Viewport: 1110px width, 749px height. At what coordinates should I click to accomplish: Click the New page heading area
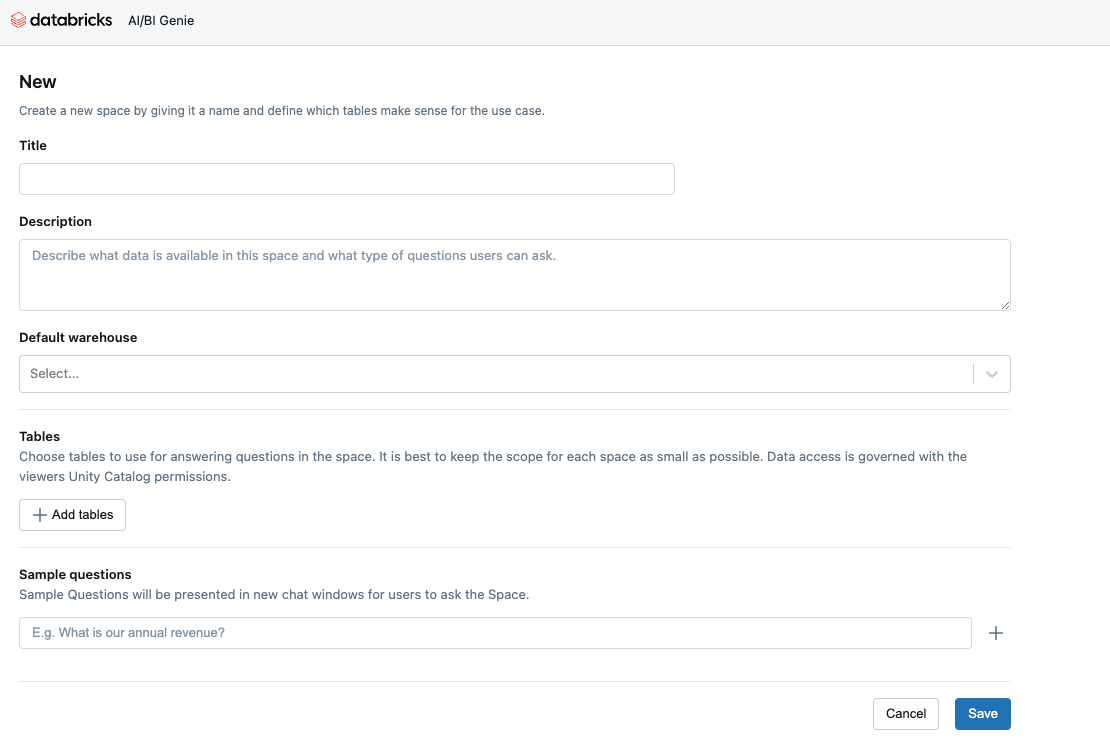click(x=37, y=81)
